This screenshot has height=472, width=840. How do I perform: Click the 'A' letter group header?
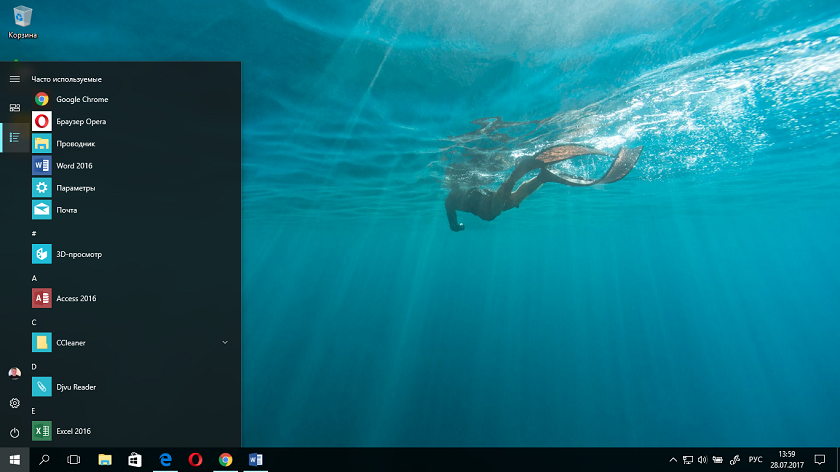[34, 278]
